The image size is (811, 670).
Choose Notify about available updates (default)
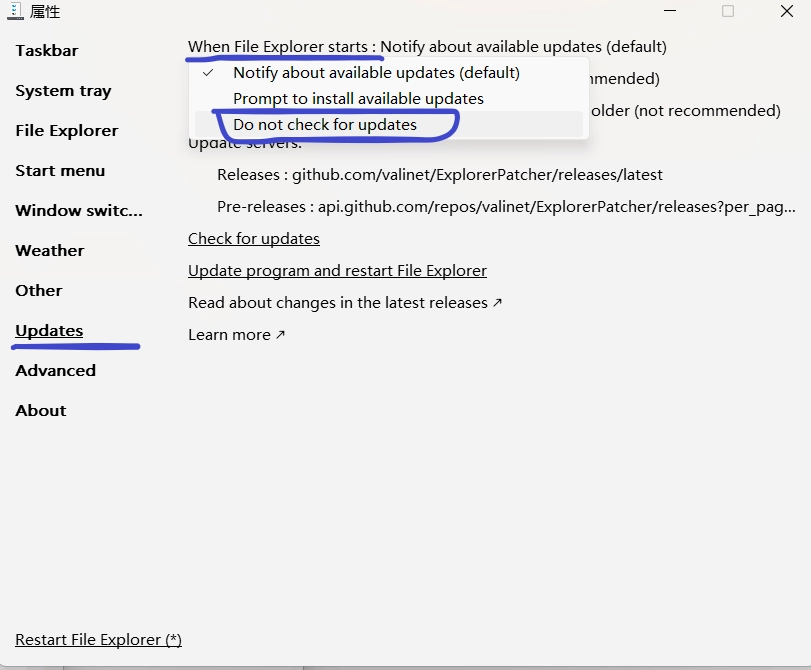pos(376,73)
